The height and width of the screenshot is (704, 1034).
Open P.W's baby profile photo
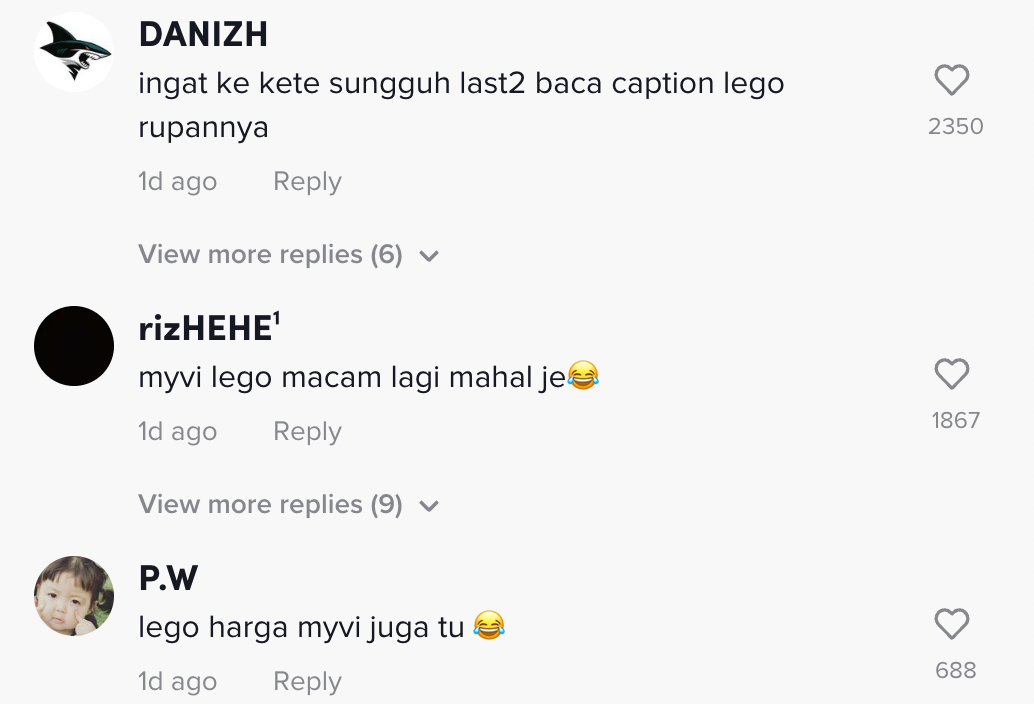[x=74, y=596]
